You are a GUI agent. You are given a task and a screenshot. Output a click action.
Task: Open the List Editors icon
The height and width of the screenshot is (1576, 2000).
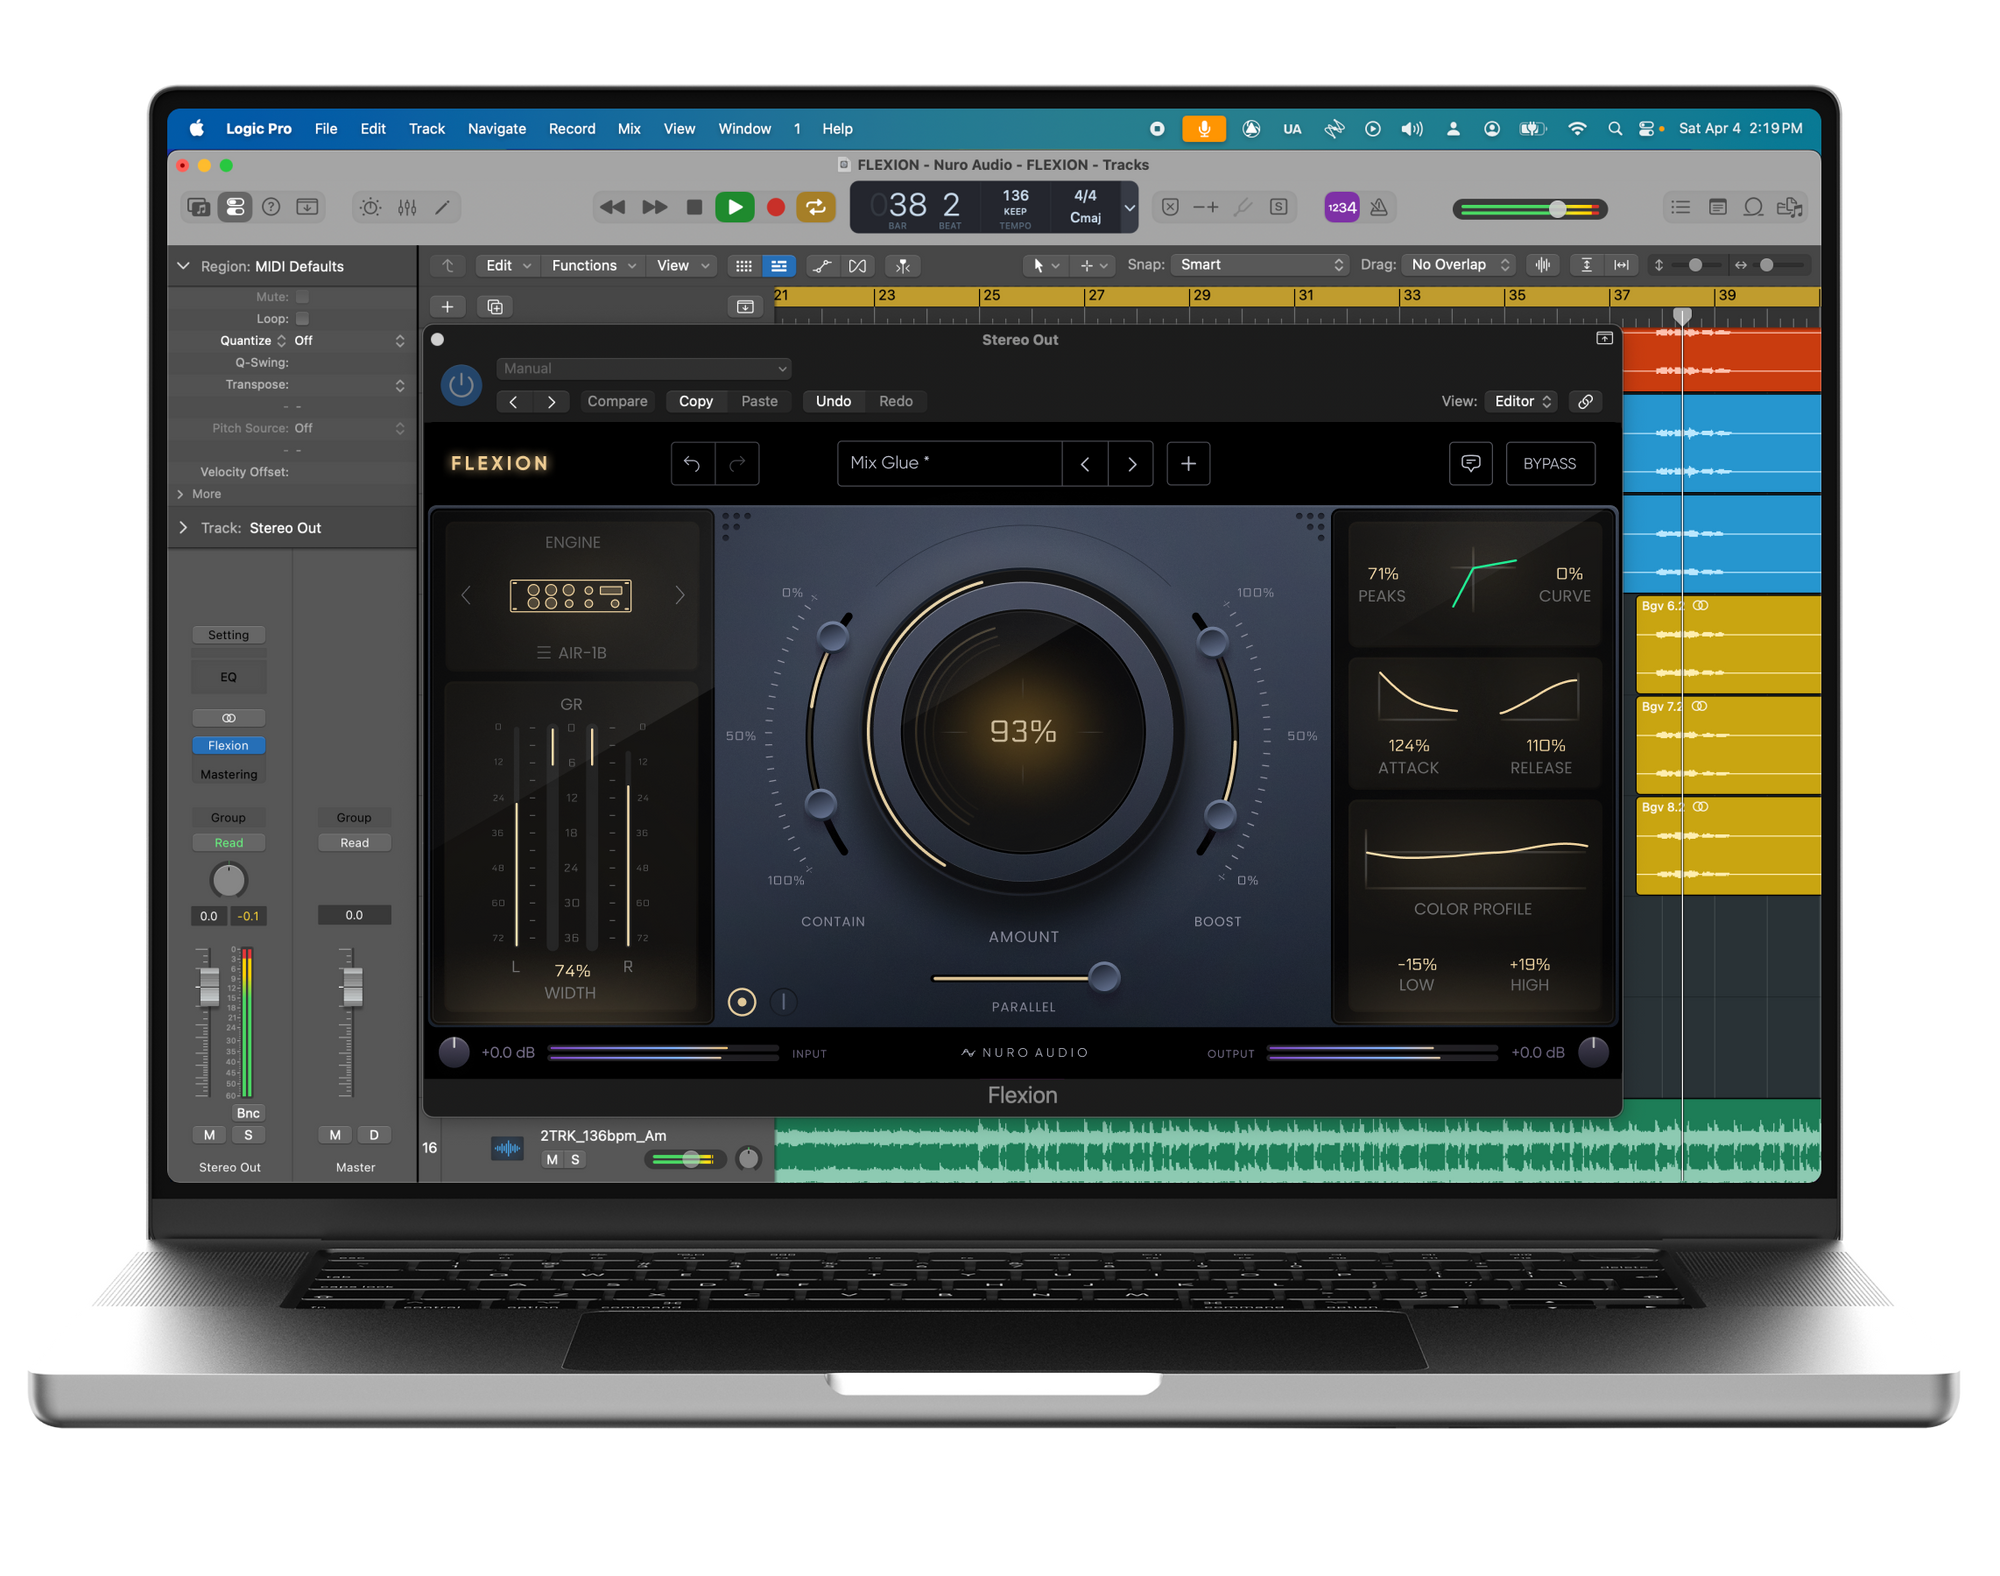pos(1680,207)
